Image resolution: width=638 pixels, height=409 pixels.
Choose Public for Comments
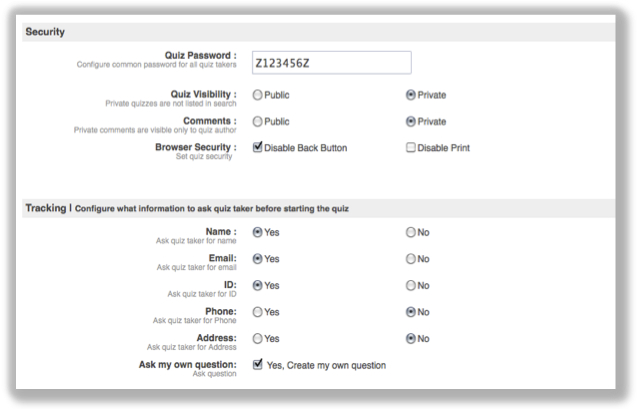[x=258, y=121]
